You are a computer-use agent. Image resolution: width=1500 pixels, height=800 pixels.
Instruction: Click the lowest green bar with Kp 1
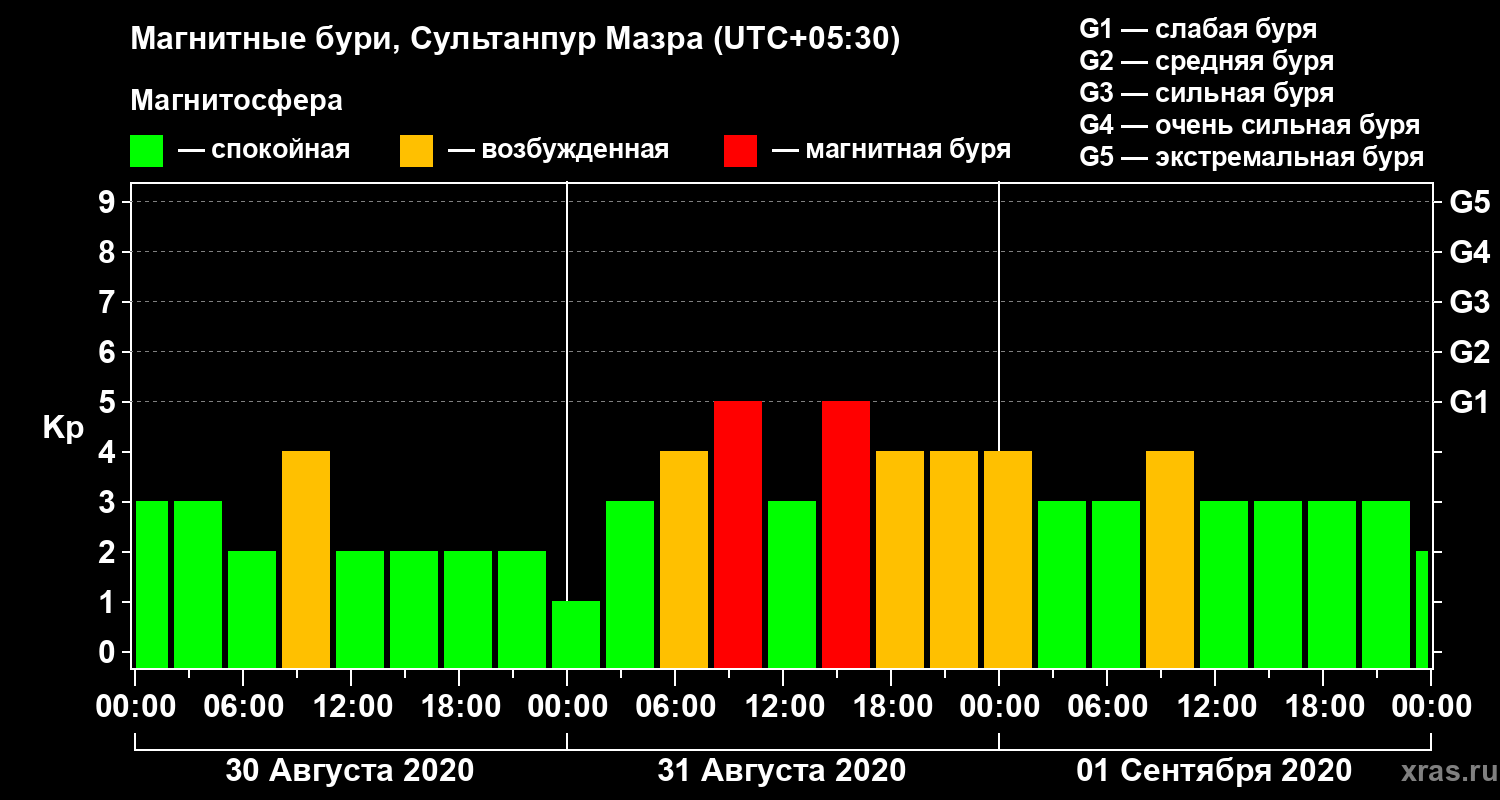[576, 635]
